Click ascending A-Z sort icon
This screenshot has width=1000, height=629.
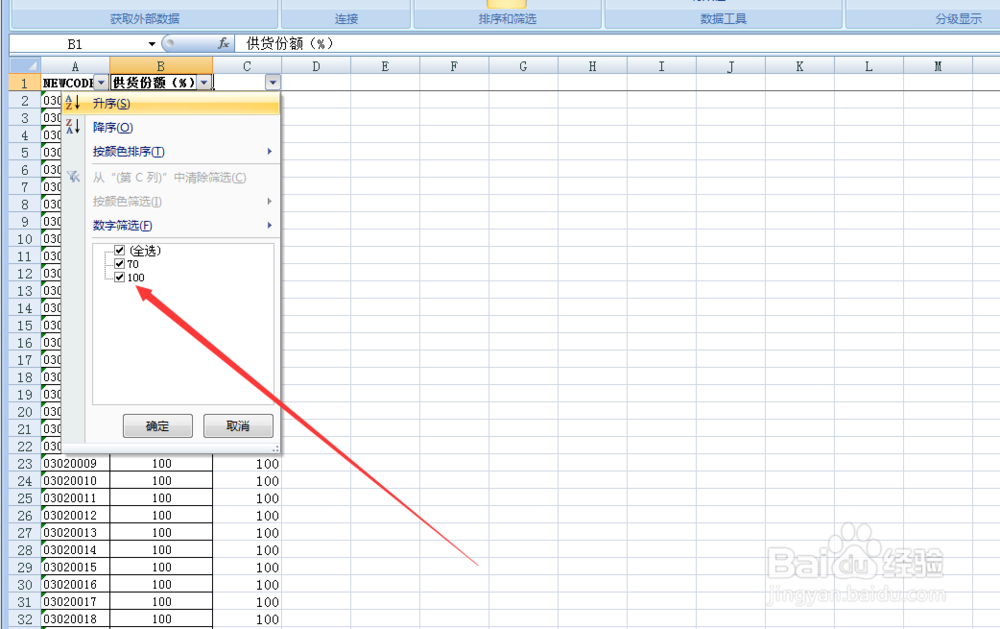[x=73, y=103]
